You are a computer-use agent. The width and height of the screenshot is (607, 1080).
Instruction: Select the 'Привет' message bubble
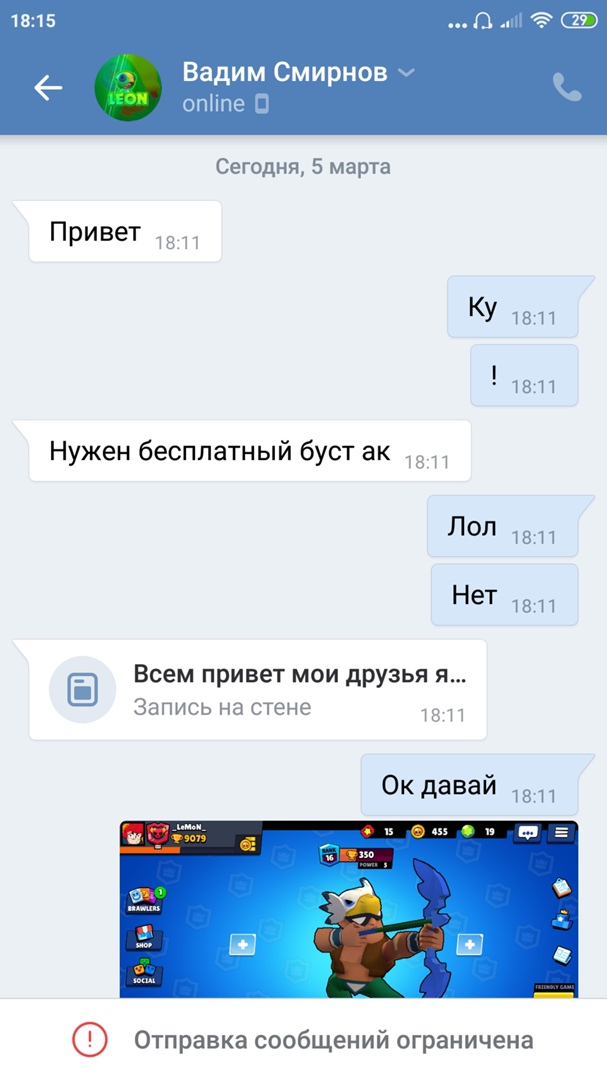click(x=125, y=231)
